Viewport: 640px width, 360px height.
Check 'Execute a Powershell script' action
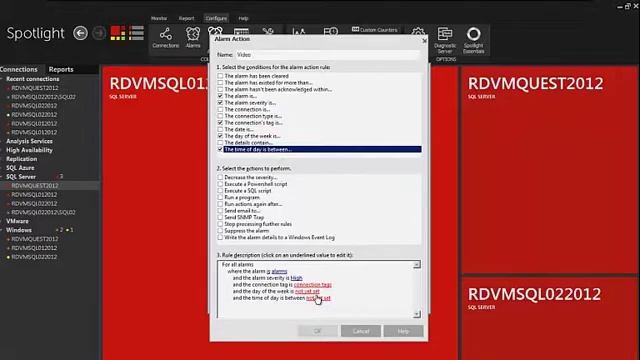pyautogui.click(x=220, y=184)
